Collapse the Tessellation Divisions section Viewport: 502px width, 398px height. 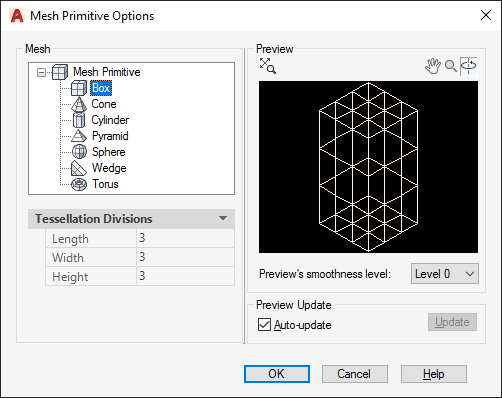point(223,218)
